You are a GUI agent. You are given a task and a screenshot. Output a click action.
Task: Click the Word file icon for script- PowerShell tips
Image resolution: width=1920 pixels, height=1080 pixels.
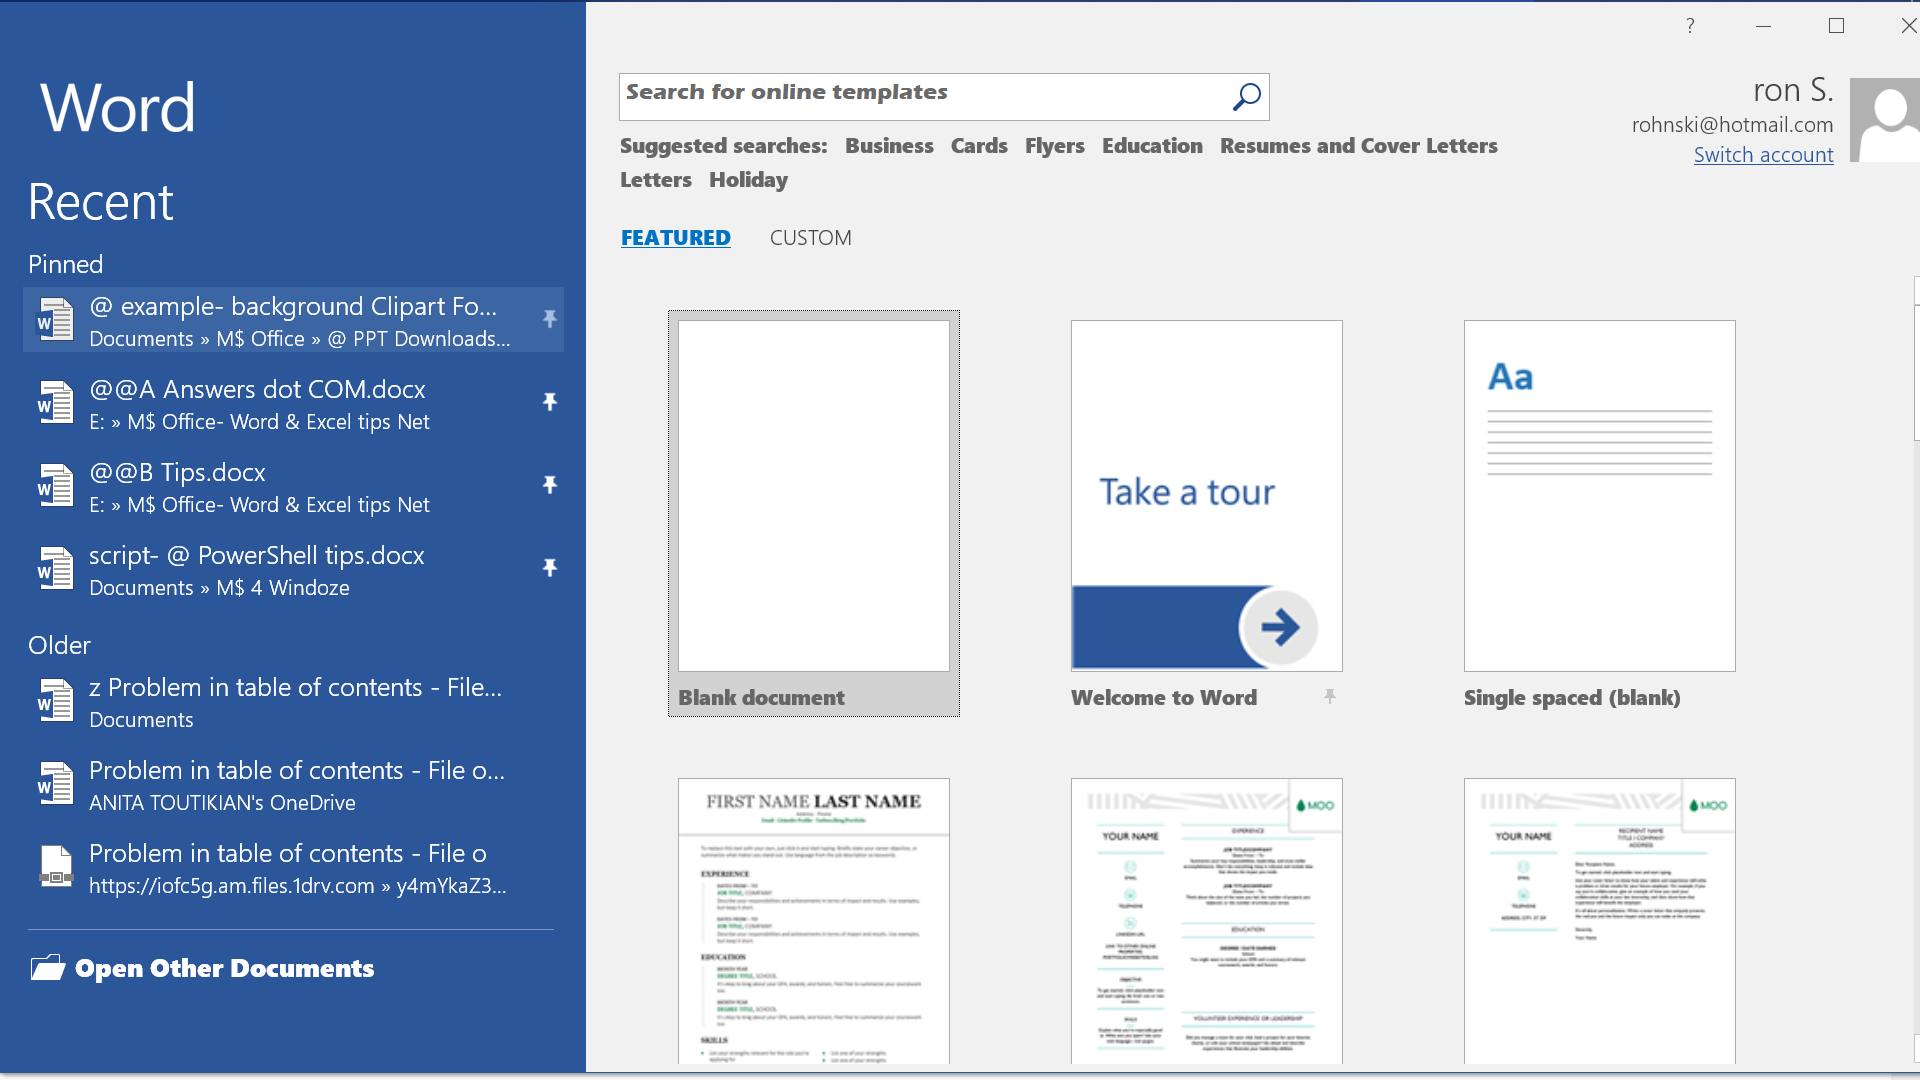(55, 568)
